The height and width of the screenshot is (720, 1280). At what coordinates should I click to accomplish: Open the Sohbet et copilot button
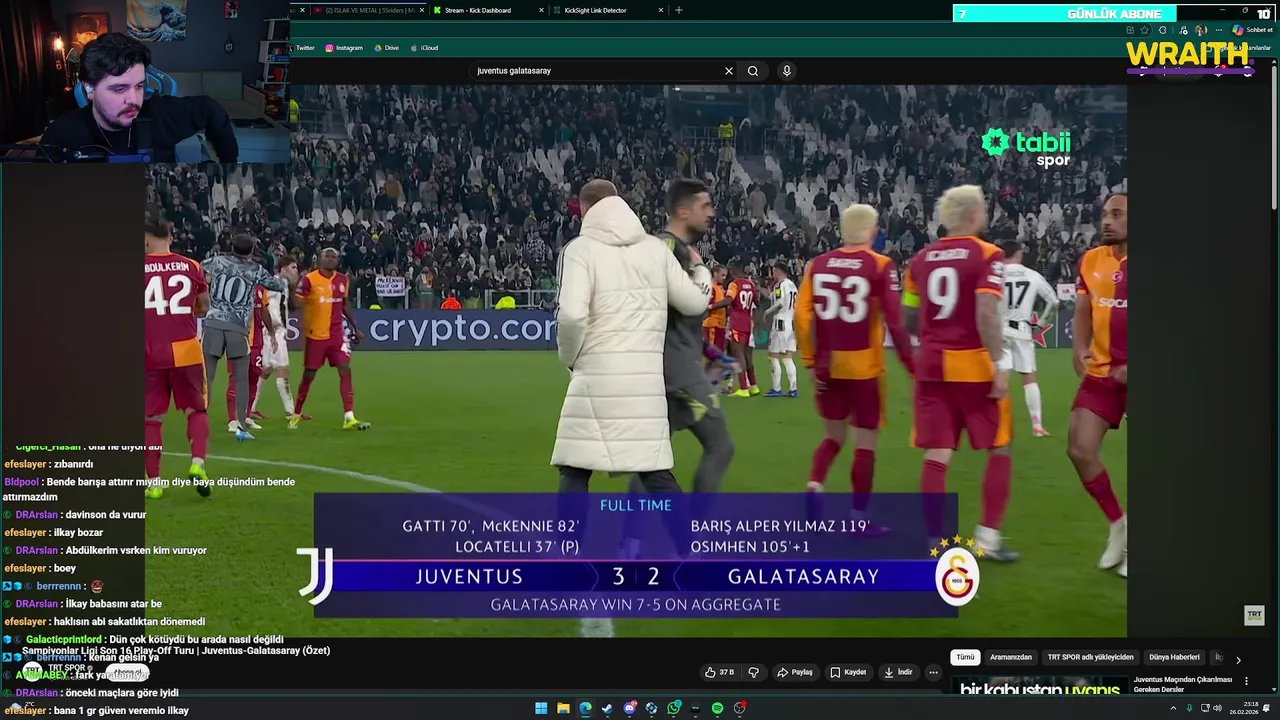(x=1251, y=30)
